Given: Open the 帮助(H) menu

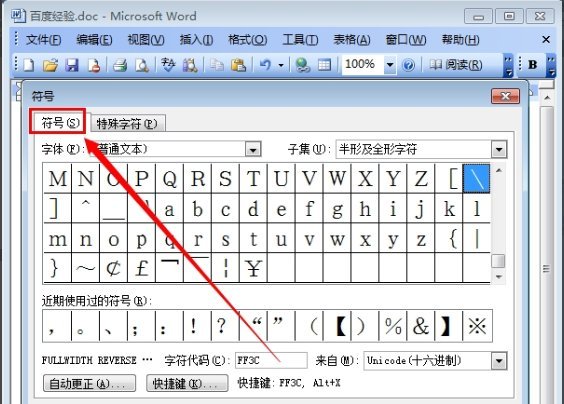Looking at the screenshot, I should pyautogui.click(x=460, y=40).
